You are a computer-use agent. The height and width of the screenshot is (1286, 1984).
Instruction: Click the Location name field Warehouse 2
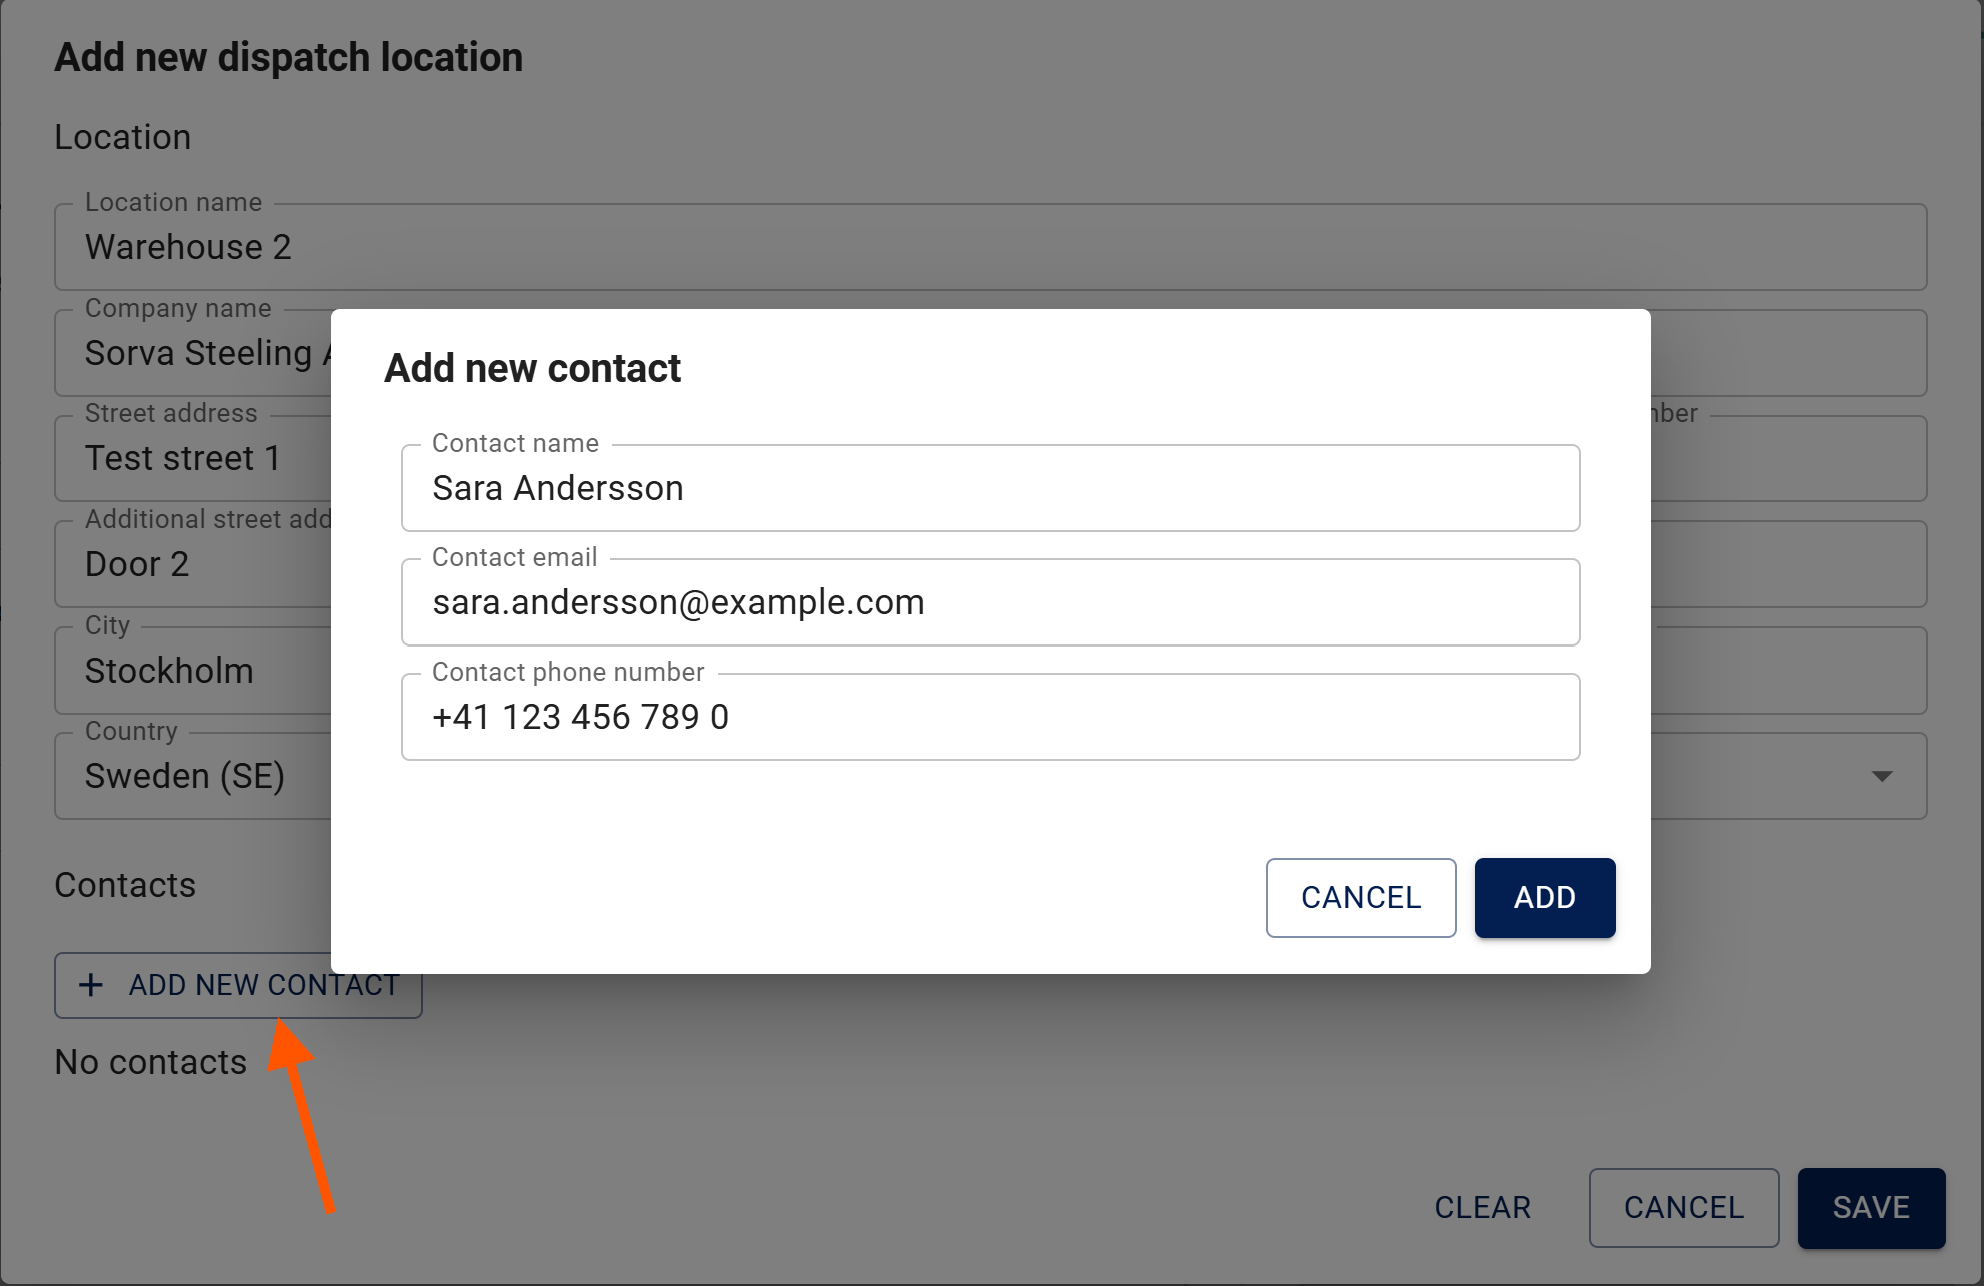click(990, 247)
